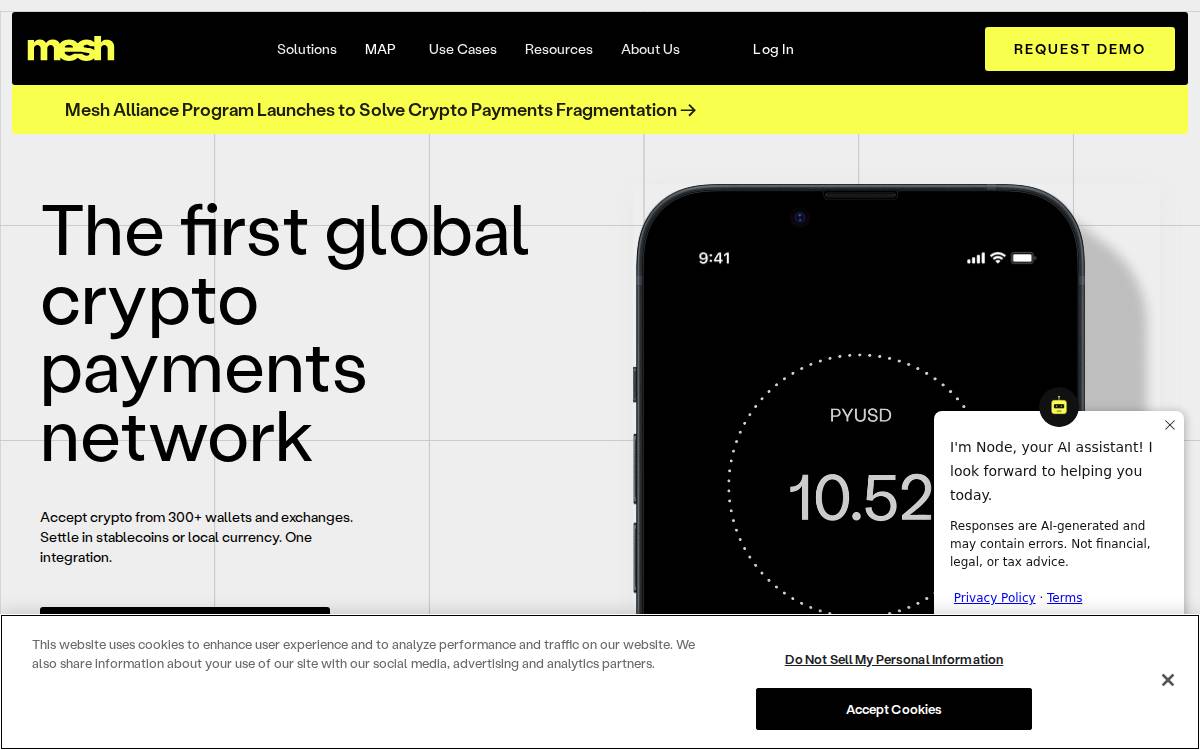
Task: Dismiss the cookie banner with X
Action: coord(1167,680)
